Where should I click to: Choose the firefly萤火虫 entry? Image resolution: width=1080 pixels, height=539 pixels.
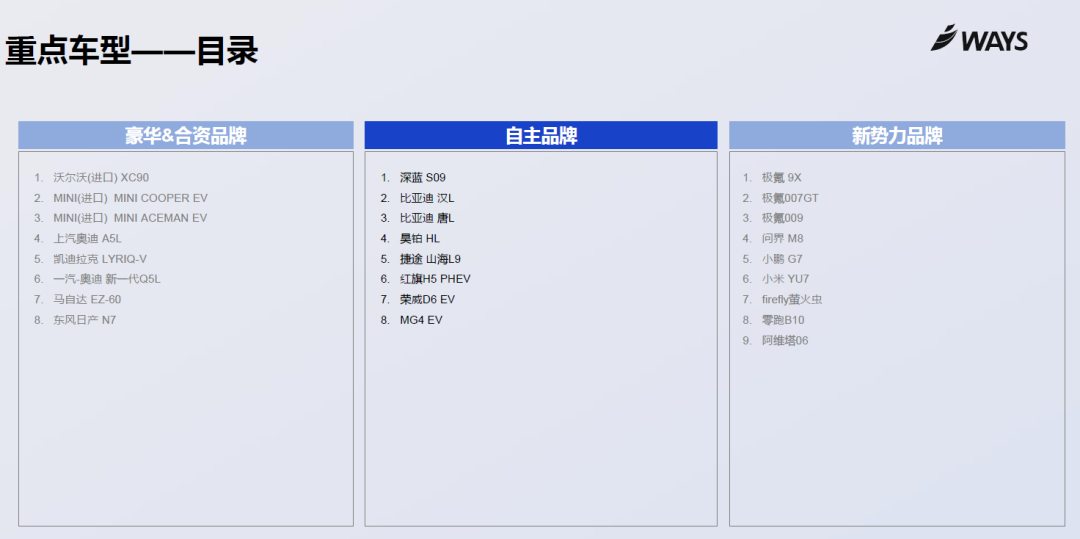[792, 300]
